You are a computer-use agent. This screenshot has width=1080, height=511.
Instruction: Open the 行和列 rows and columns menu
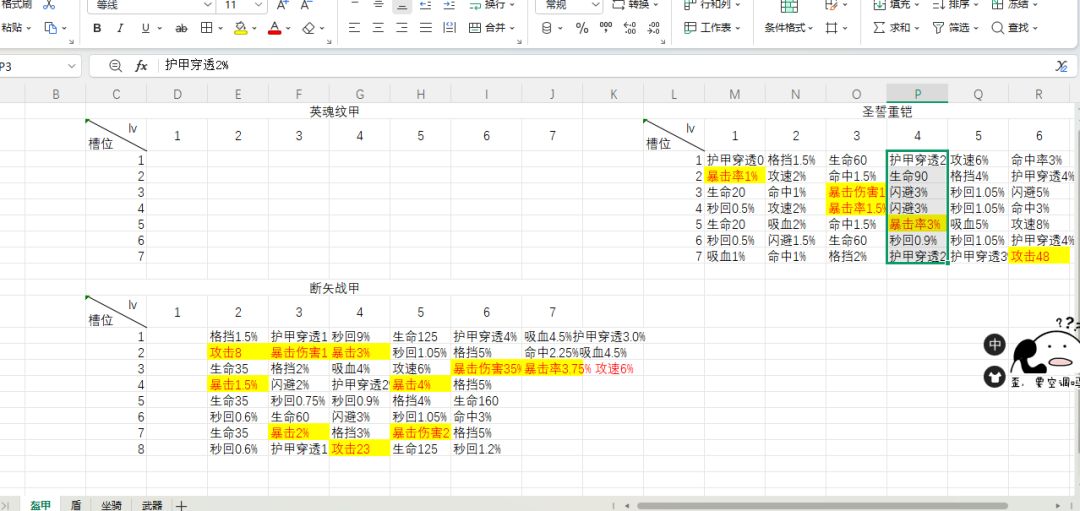point(712,5)
